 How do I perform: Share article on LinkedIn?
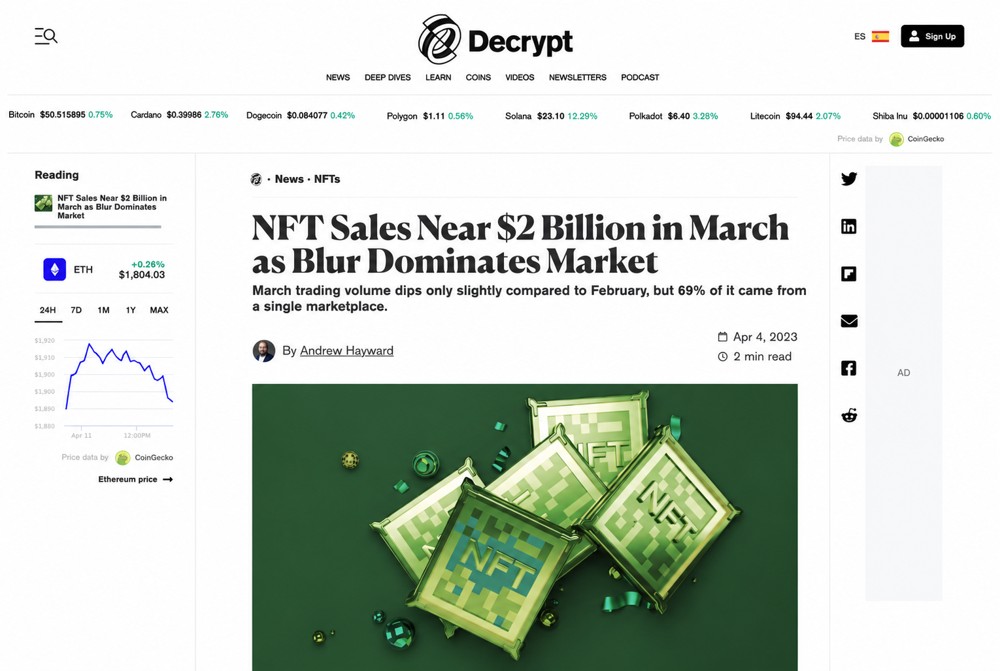(x=849, y=226)
